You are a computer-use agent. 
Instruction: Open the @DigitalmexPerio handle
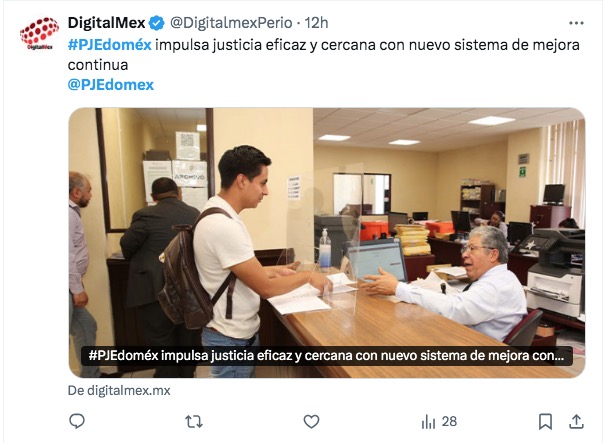pos(231,23)
